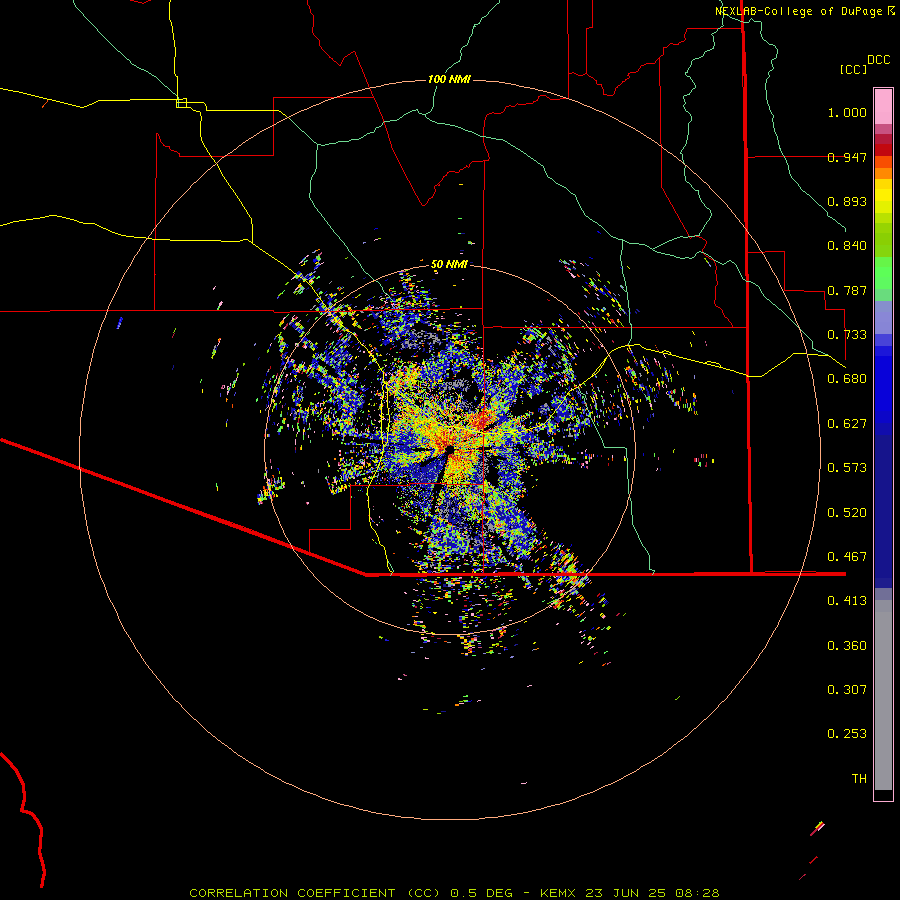Click the 0.520 scale value
The image size is (900, 900).
[x=847, y=513]
